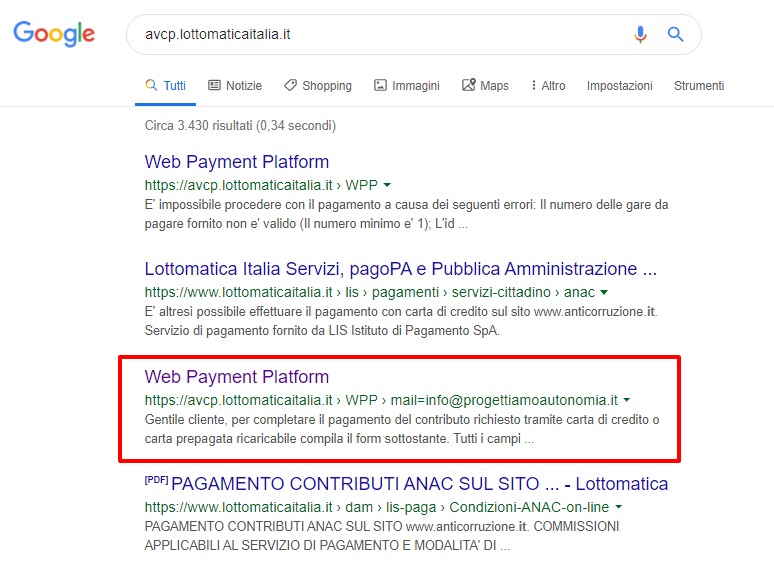Click snippet starting E' altresì possibile effettuare

[x=401, y=321]
